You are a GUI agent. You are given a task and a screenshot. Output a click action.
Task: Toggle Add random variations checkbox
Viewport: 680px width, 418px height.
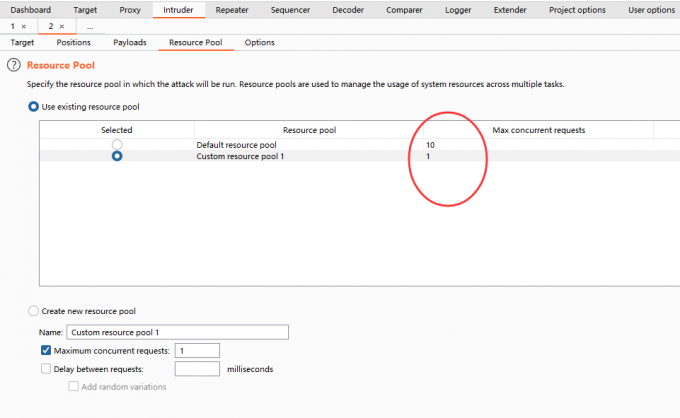[x=74, y=386]
